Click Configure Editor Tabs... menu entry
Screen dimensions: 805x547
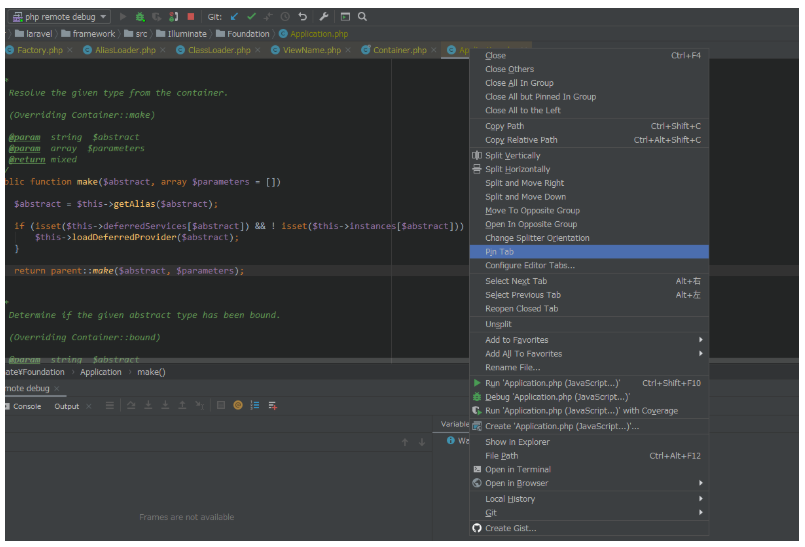pos(589,266)
